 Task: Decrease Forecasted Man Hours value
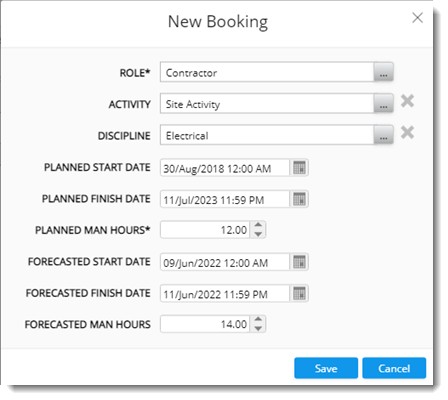[x=258, y=328]
